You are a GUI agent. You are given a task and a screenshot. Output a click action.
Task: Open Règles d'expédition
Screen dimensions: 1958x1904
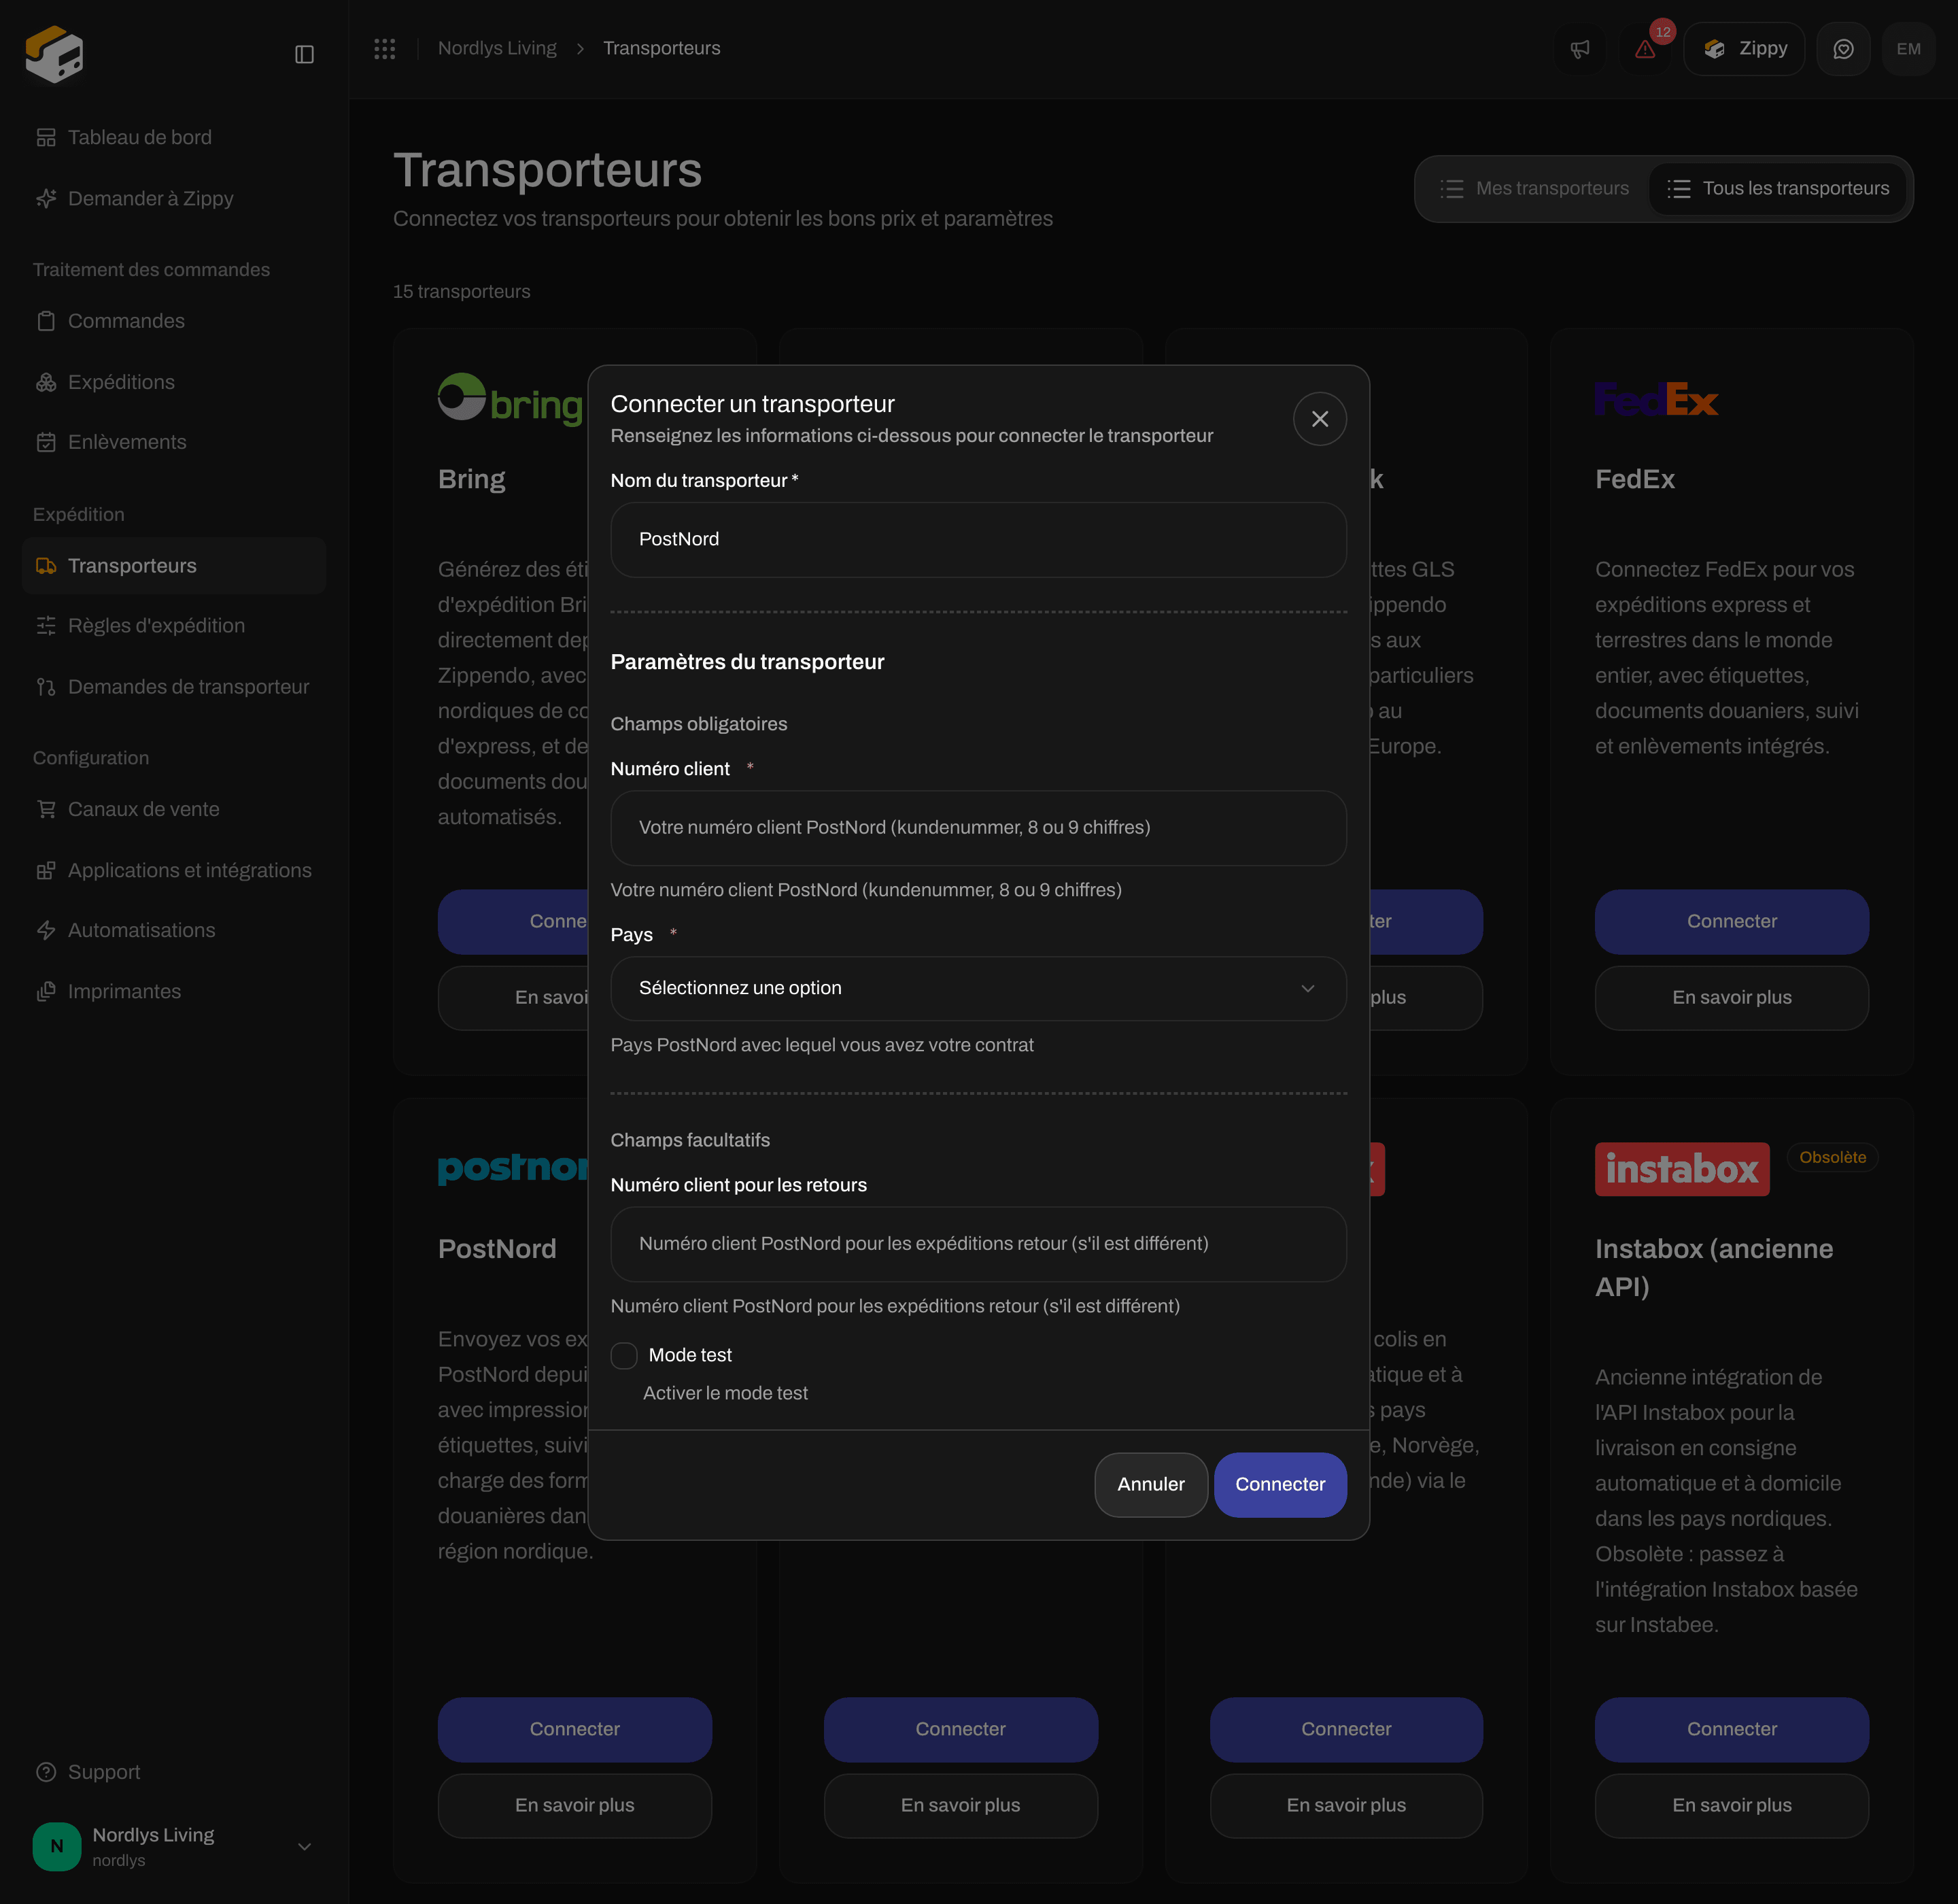point(174,626)
